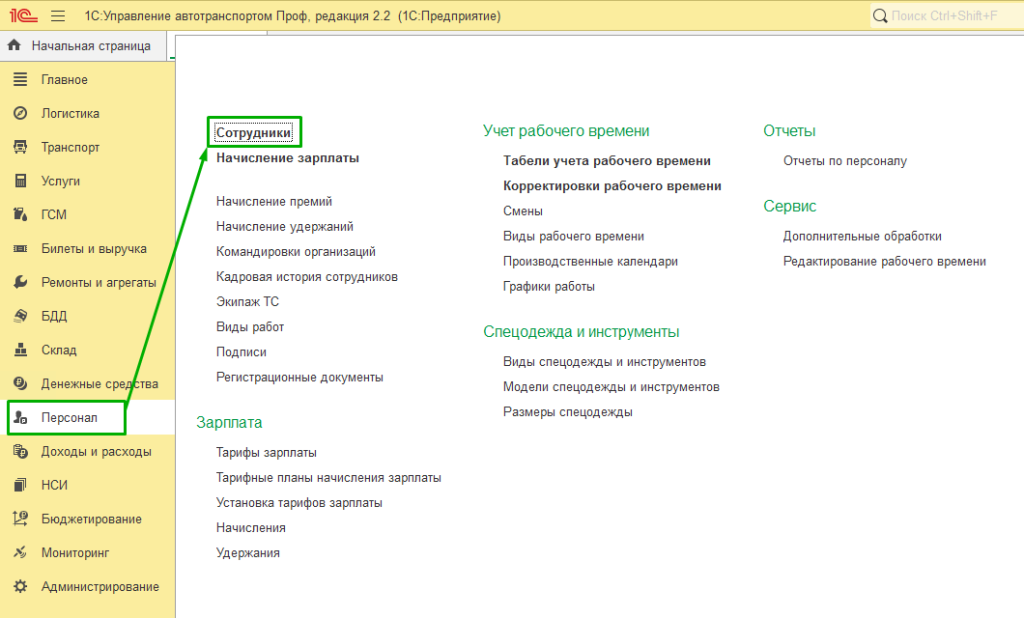Open Установка тарифов зарплаты
The height and width of the screenshot is (618, 1024).
[x=299, y=502]
